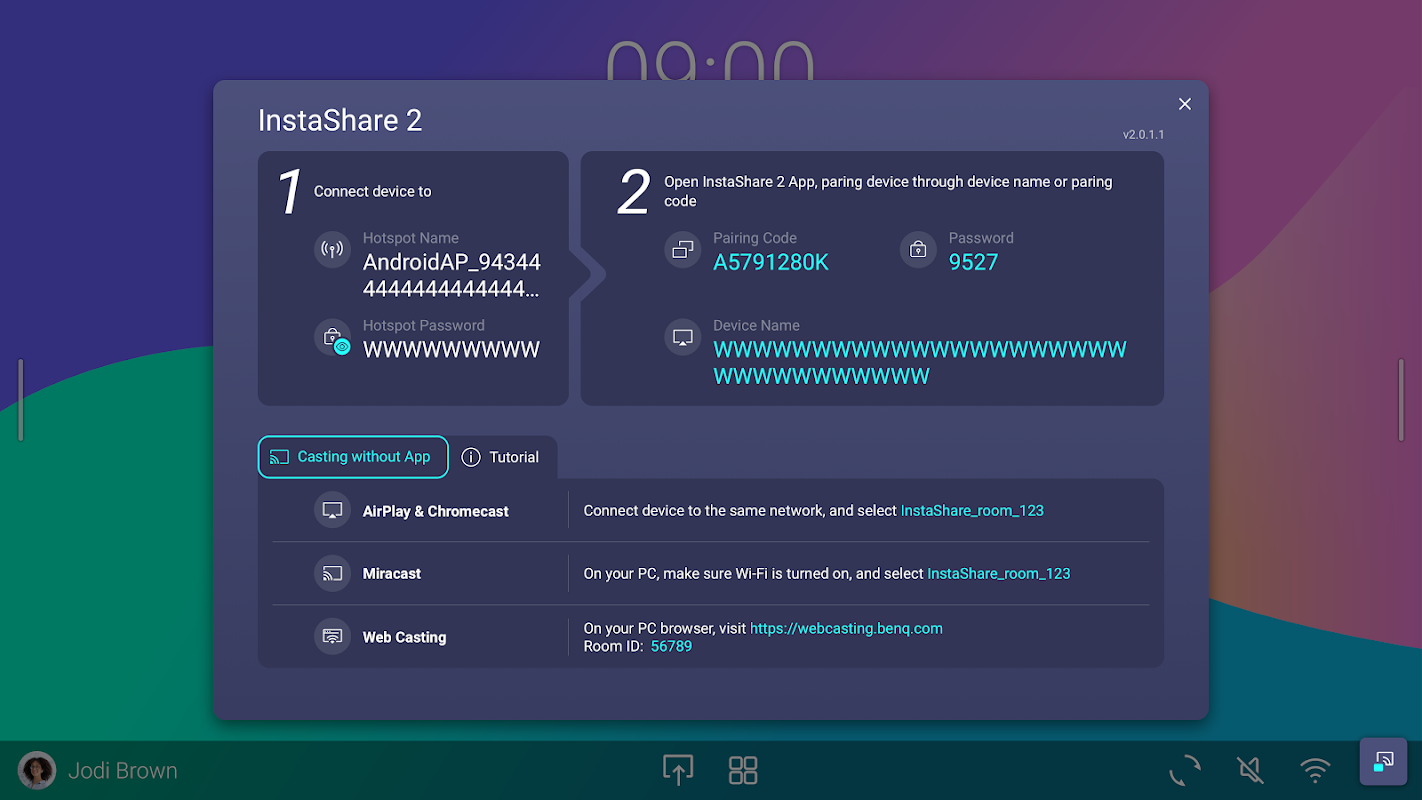Click InstaShare_room_123 in the Miracast row
Image resolution: width=1422 pixels, height=800 pixels.
tap(999, 573)
